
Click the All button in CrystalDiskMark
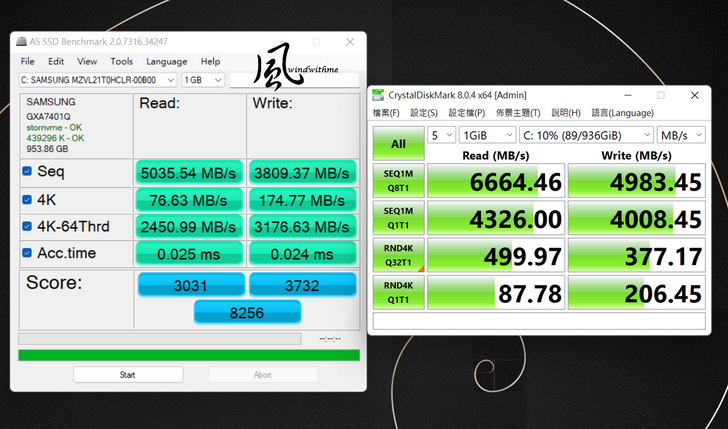tap(398, 144)
